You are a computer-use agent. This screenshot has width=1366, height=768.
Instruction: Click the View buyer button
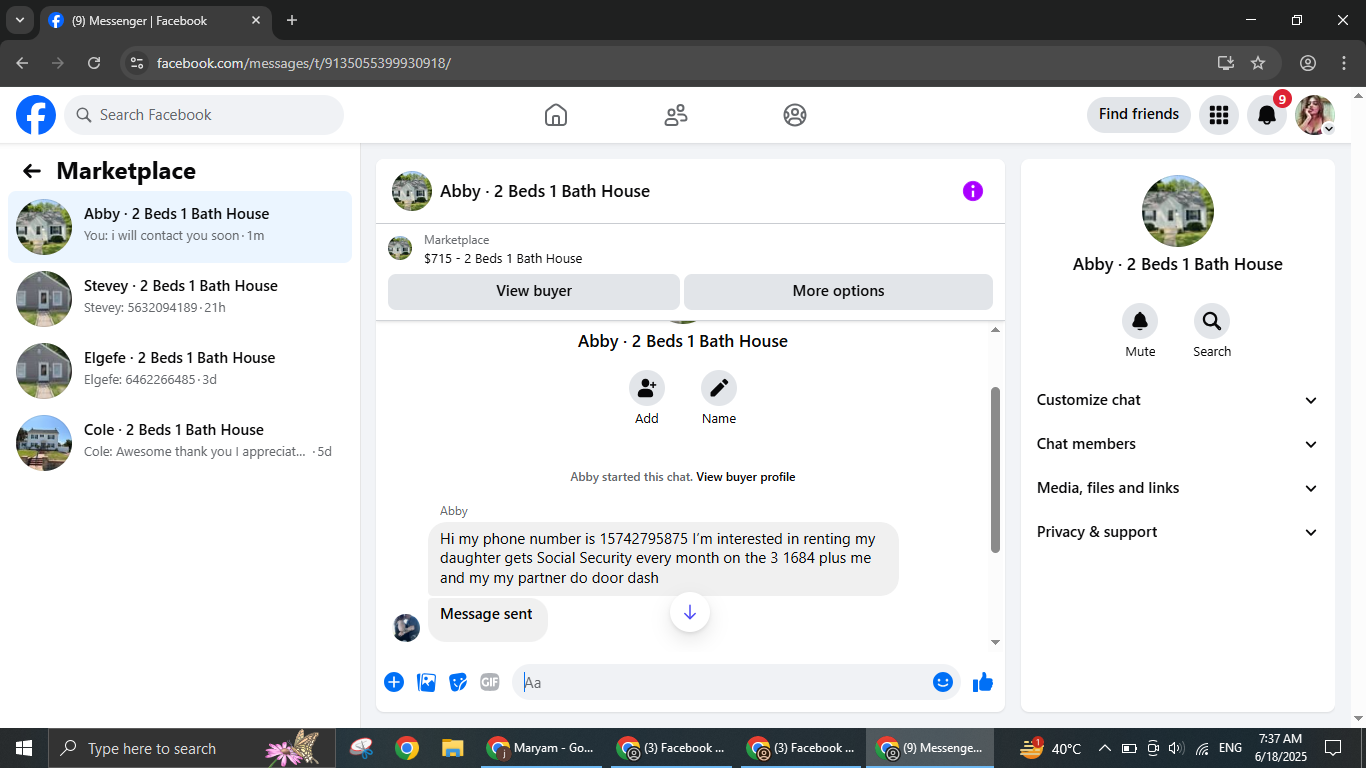(534, 291)
